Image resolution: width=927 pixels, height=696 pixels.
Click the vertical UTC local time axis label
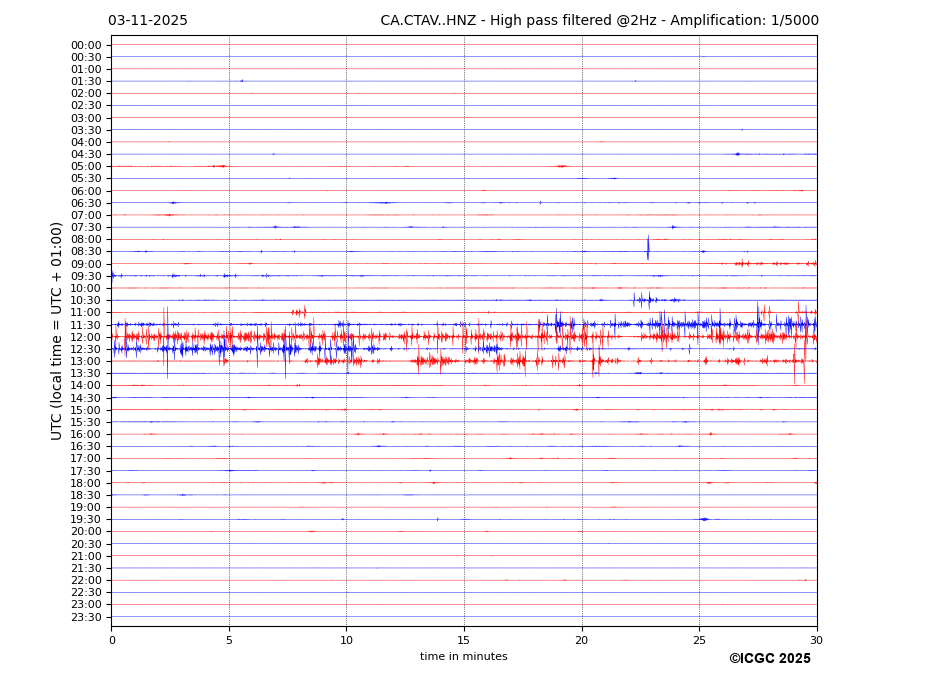pos(57,330)
